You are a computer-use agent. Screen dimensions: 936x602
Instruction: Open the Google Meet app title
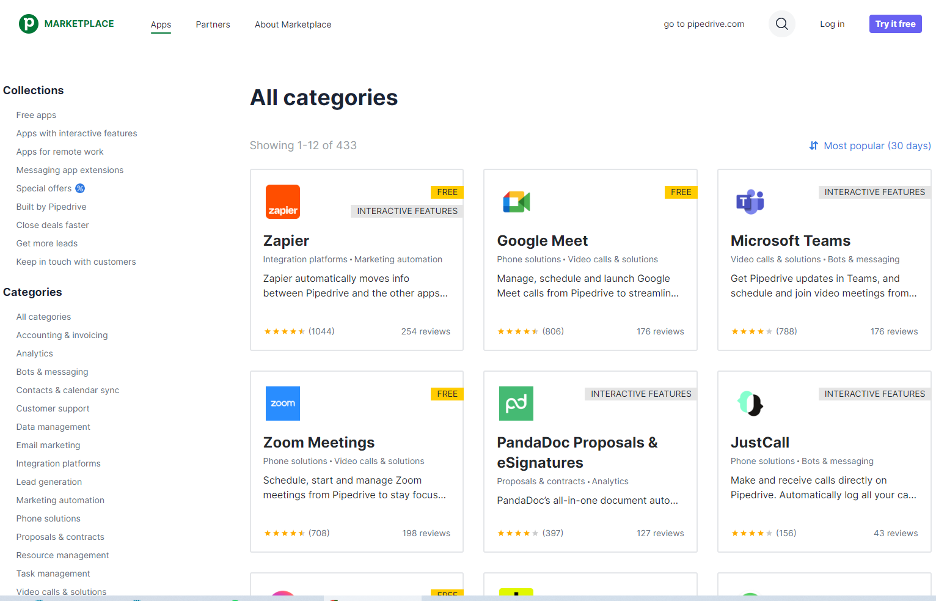pyautogui.click(x=542, y=241)
